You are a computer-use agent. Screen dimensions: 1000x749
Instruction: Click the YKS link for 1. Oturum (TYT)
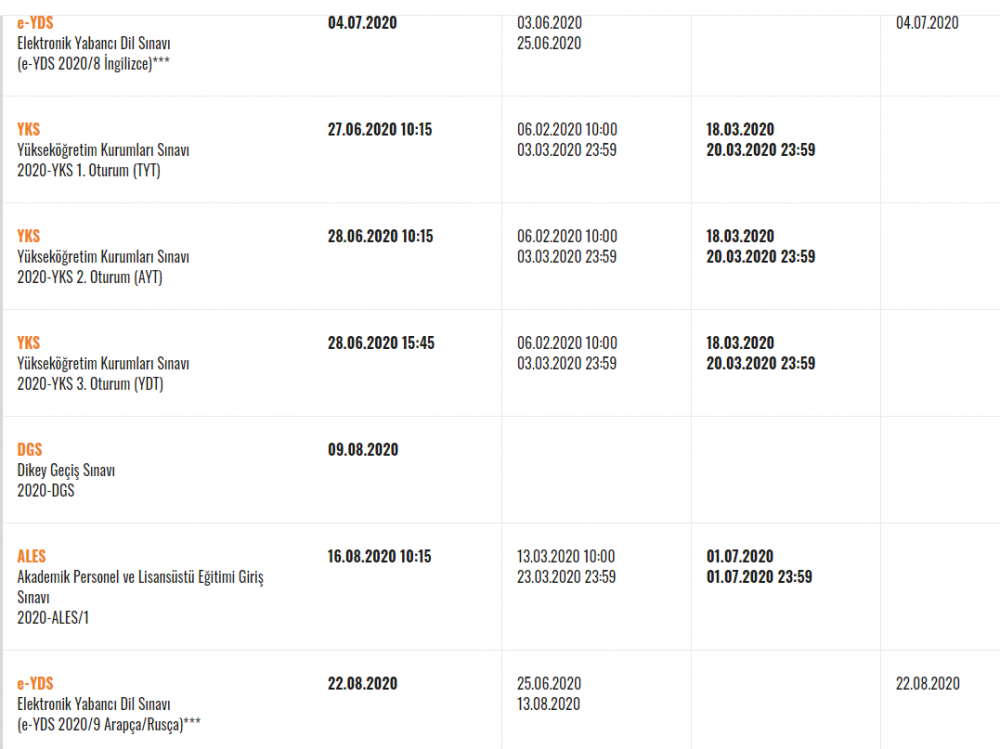coord(29,130)
